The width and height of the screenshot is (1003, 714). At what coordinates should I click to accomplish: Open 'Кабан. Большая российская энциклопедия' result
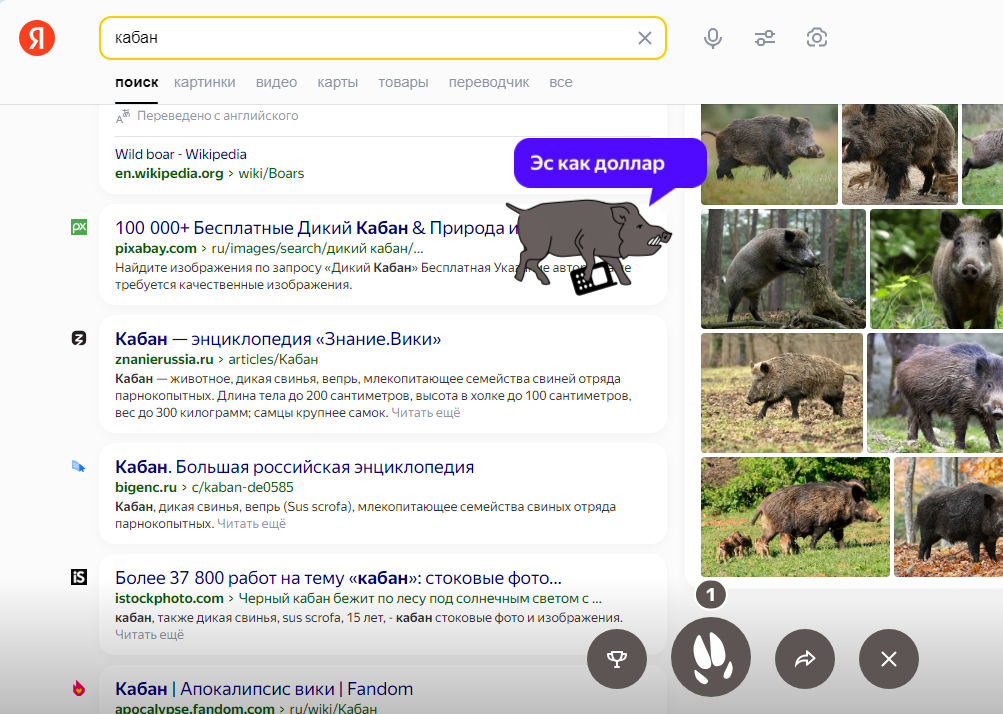[294, 466]
